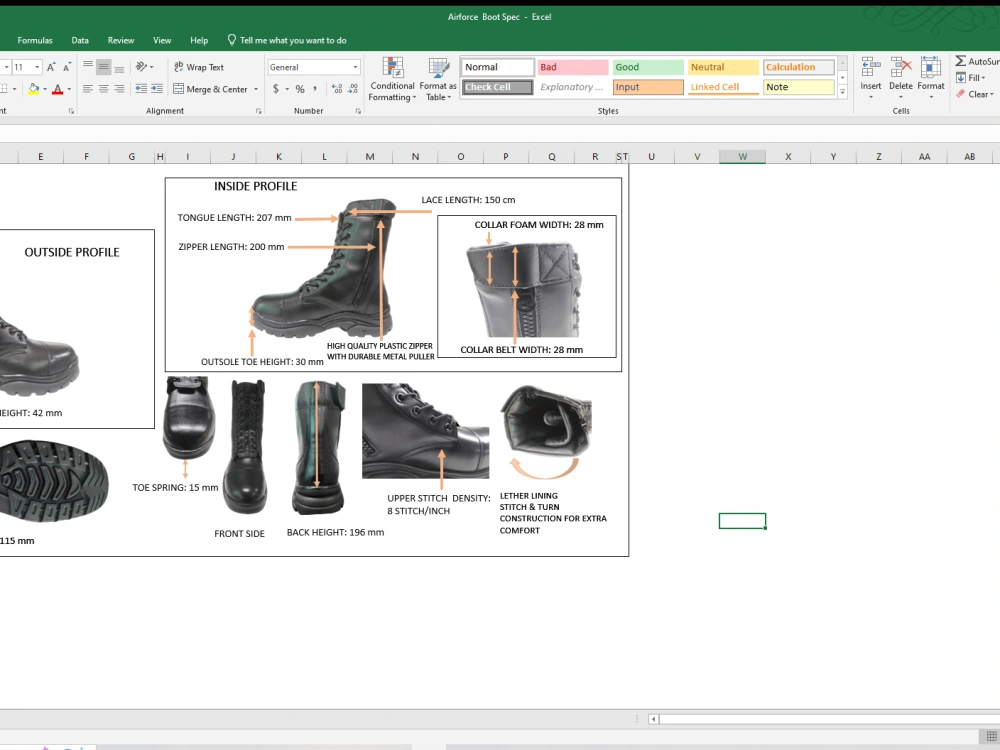Open the font size dropdown showing 11
Screen dimensions: 1000x750
[x=37, y=67]
